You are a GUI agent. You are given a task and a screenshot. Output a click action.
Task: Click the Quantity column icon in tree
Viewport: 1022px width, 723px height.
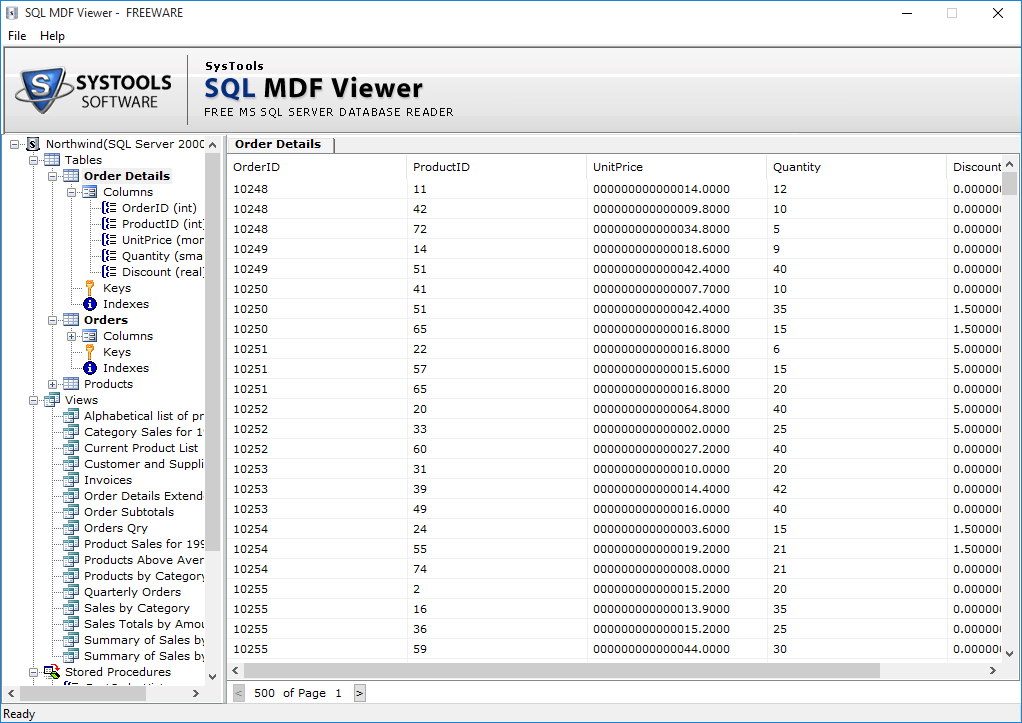click(110, 256)
